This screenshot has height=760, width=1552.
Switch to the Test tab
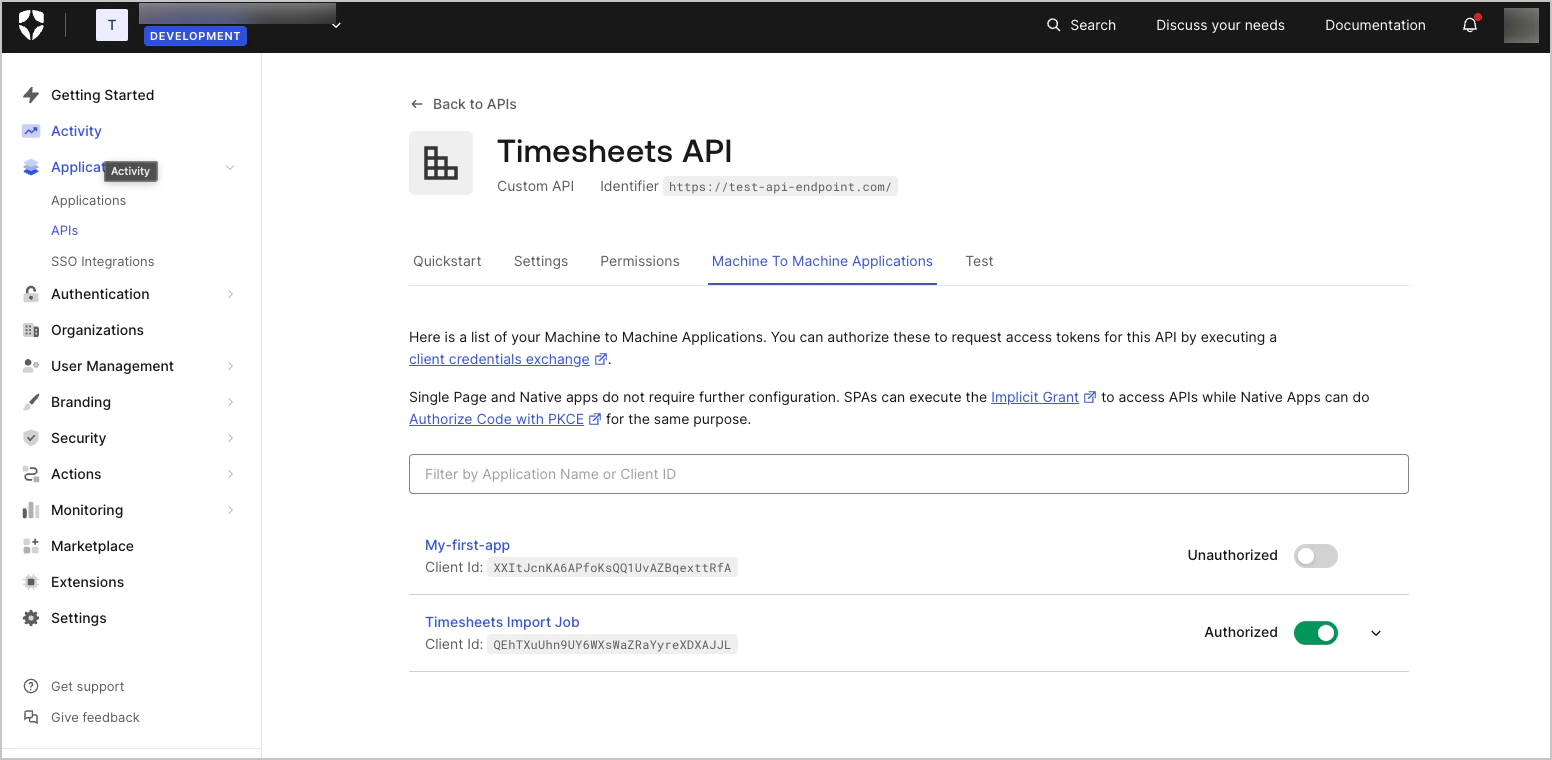979,261
